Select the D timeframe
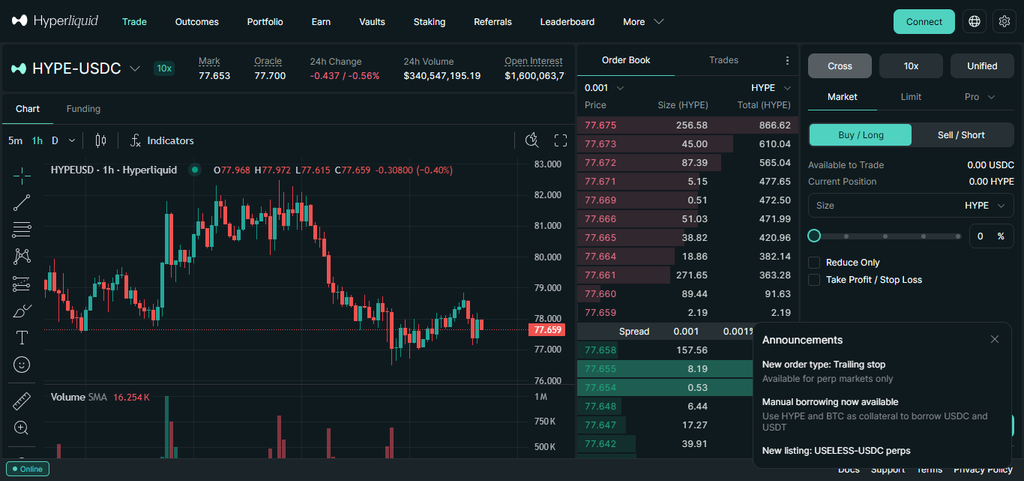Viewport: 1024px width, 481px height. pos(55,140)
